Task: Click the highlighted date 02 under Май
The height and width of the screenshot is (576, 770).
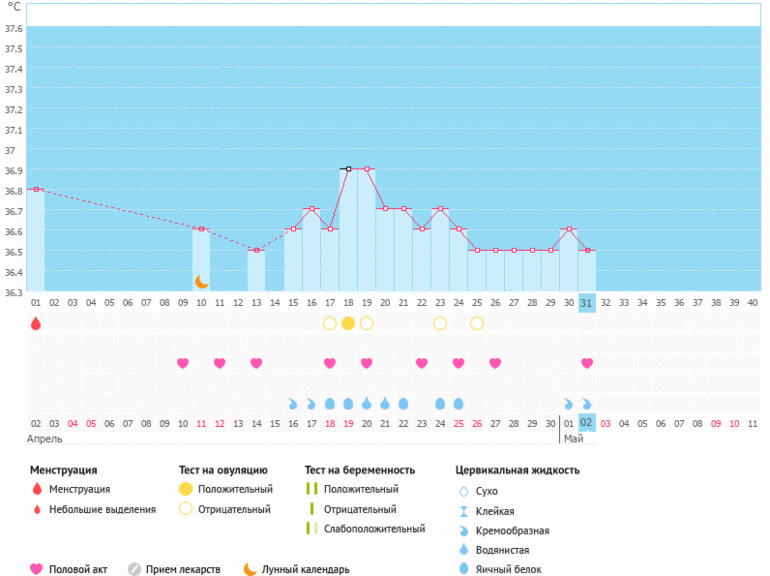Action: point(587,423)
